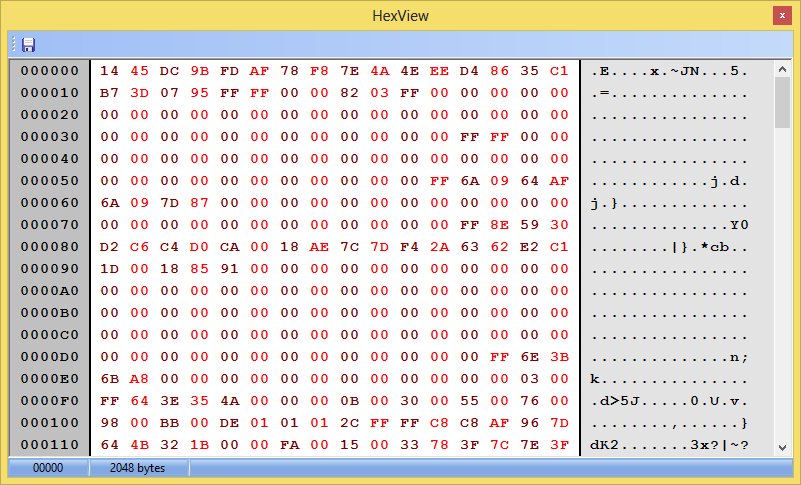The width and height of the screenshot is (801, 485).
Task: Click byte 64 in row 000050
Action: [x=530, y=180]
